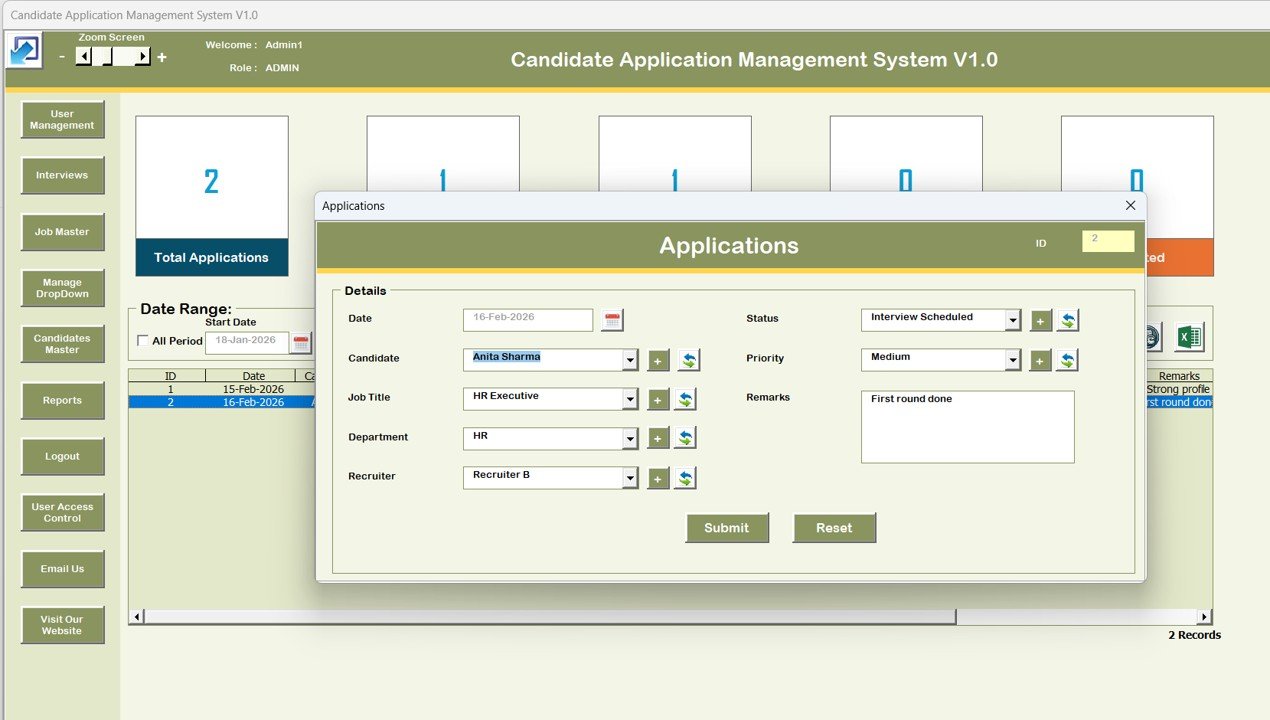Go to Candidates Master in the sidebar

(62, 344)
